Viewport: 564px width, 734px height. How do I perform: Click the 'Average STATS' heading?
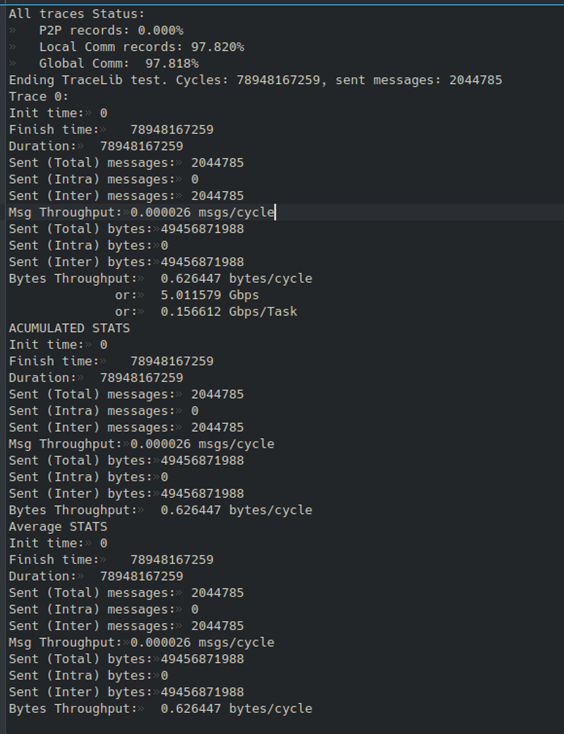pyautogui.click(x=58, y=527)
